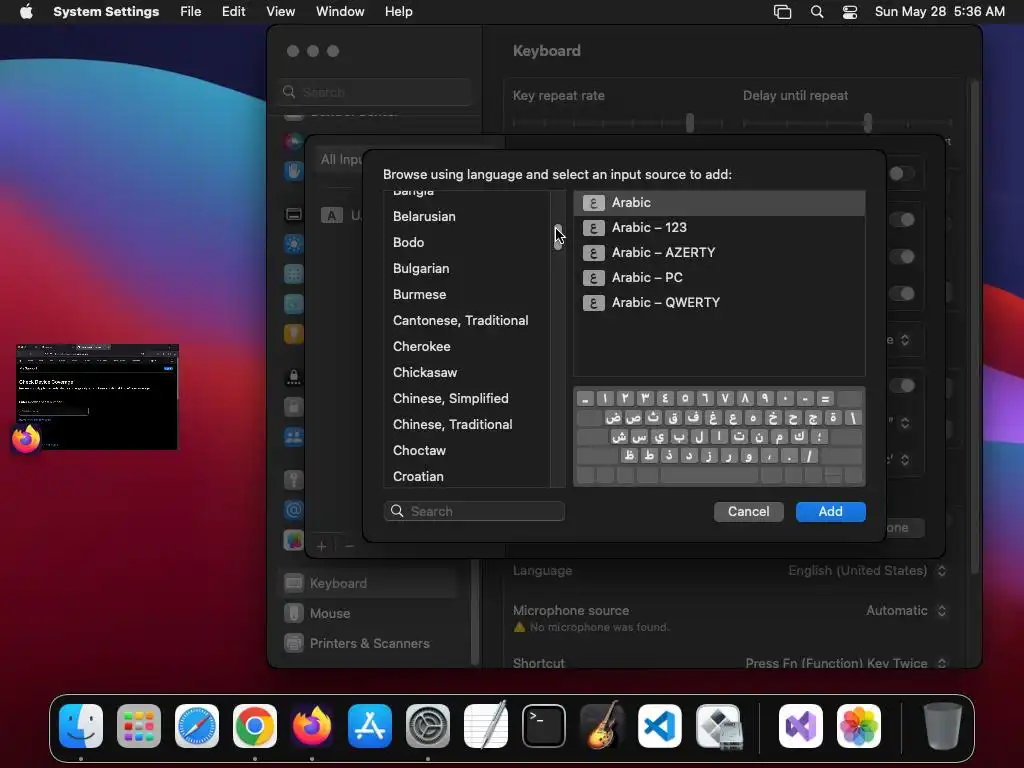Viewport: 1024px width, 768px height.
Task: Select Chinese, Simplified language
Action: tap(466, 398)
